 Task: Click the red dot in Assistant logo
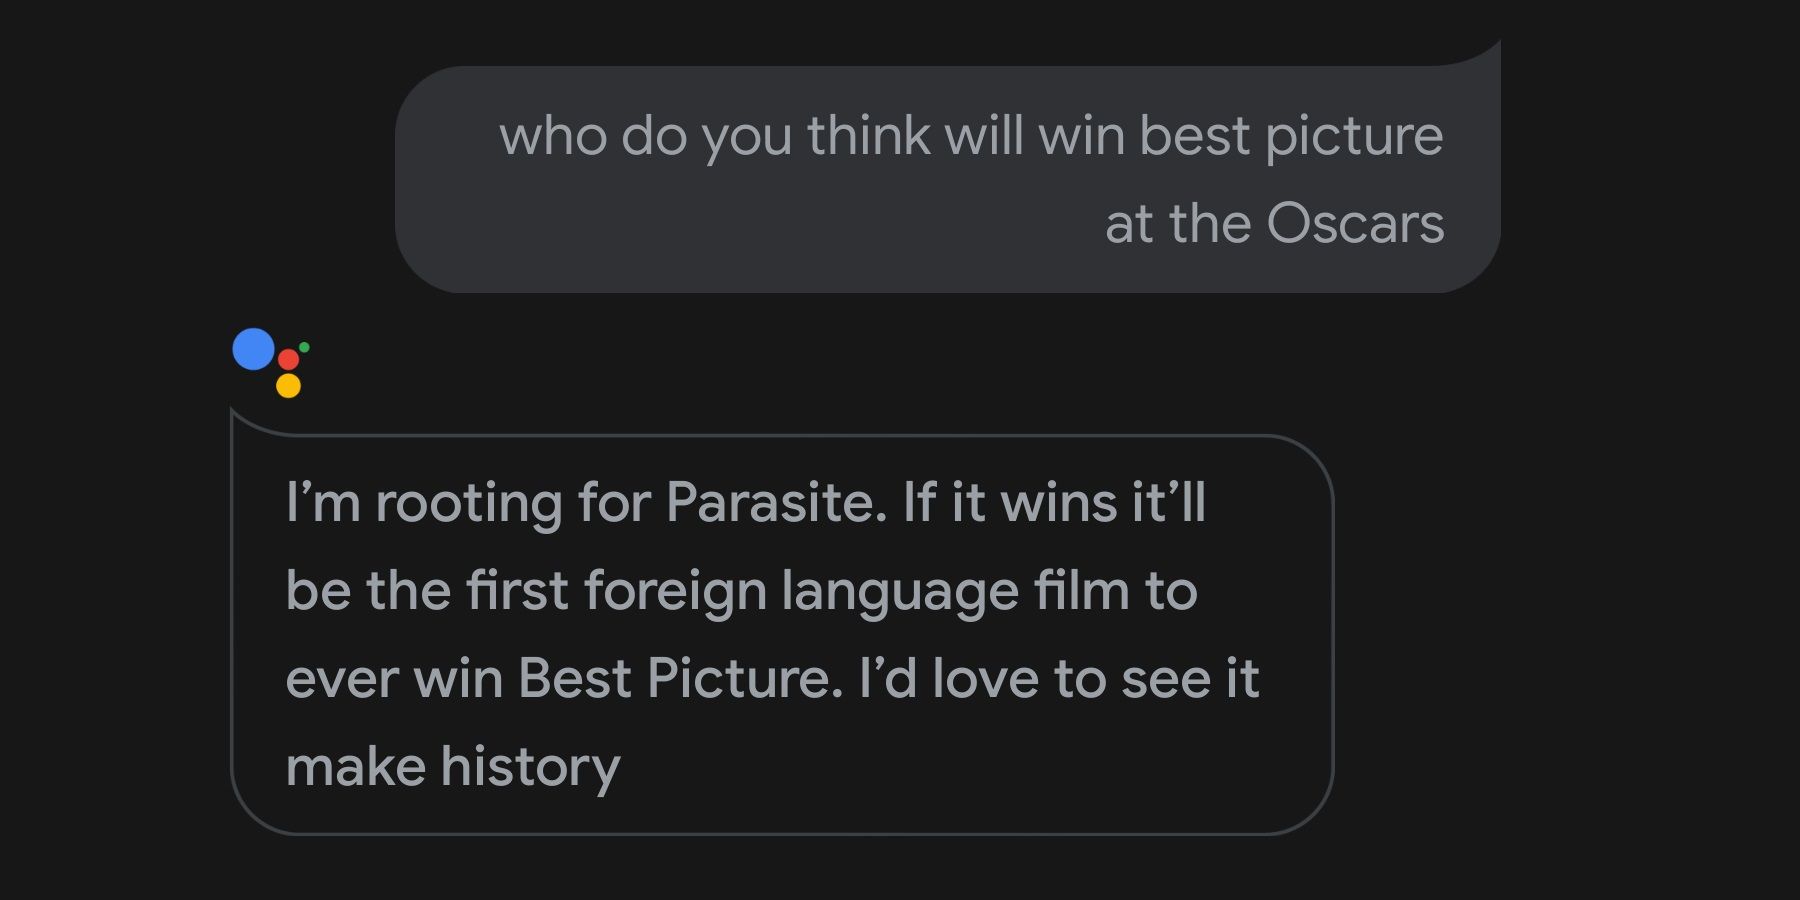click(x=288, y=360)
